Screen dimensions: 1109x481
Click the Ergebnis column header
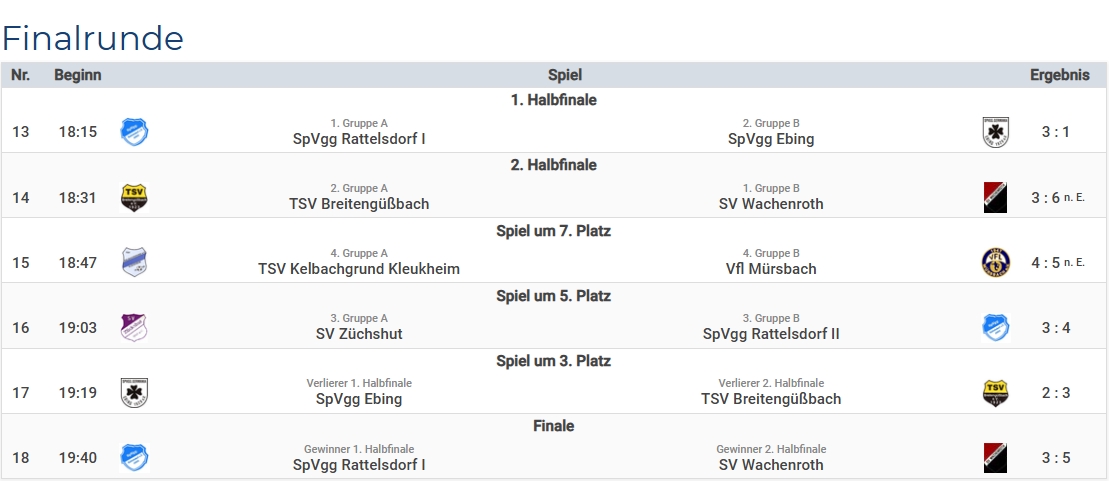1059,75
